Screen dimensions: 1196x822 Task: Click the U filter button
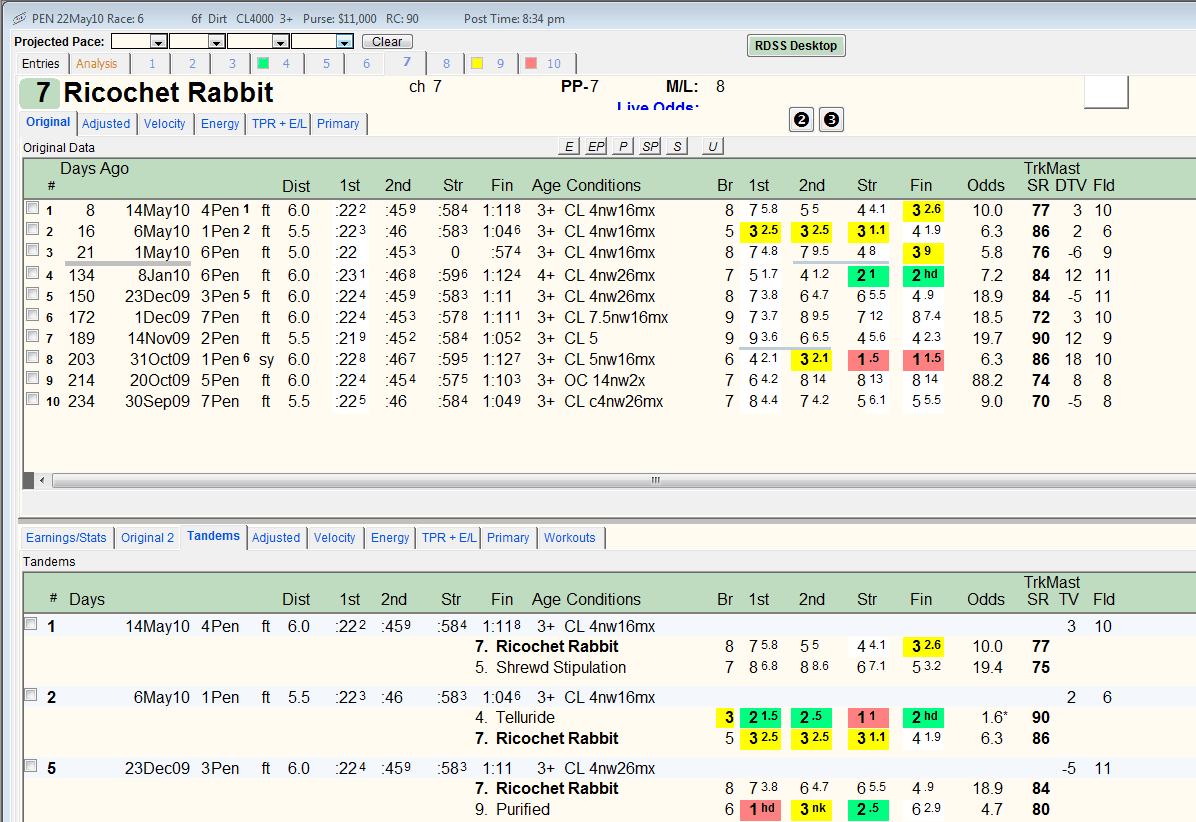click(712, 146)
